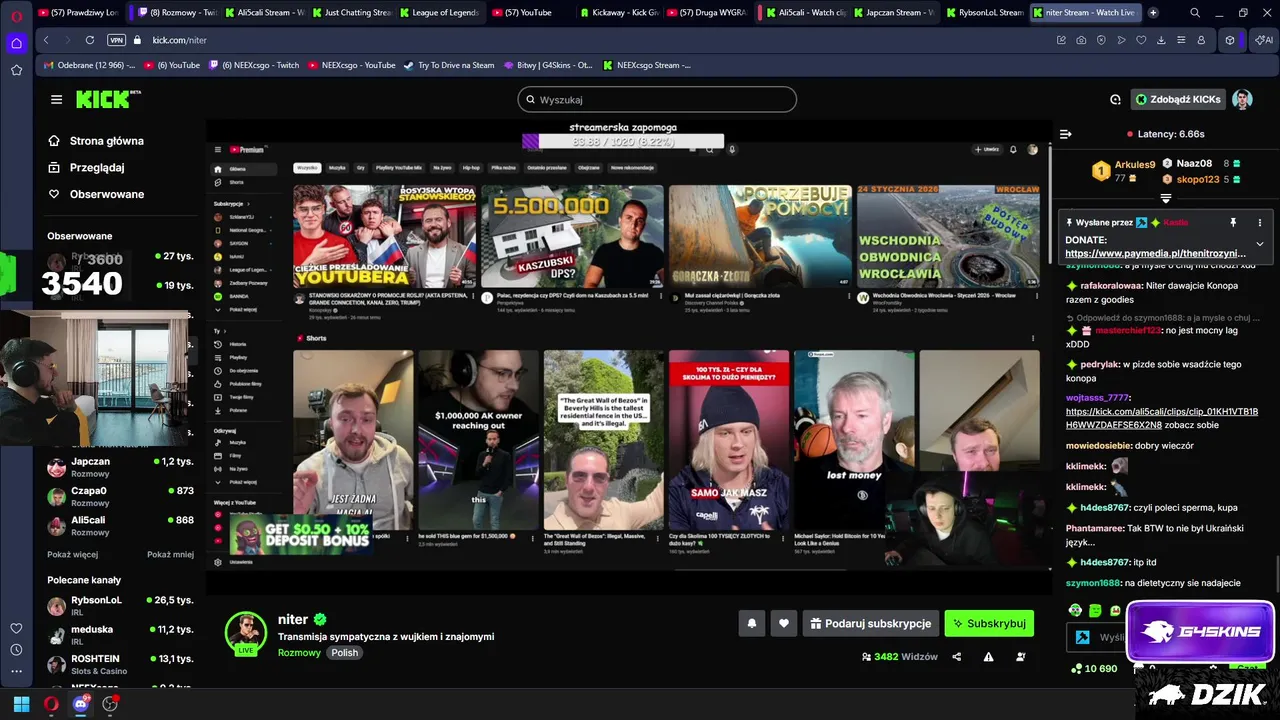Open Try To Drive na Steam bookmark
Viewport: 1280px width, 720px height.
coord(449,65)
